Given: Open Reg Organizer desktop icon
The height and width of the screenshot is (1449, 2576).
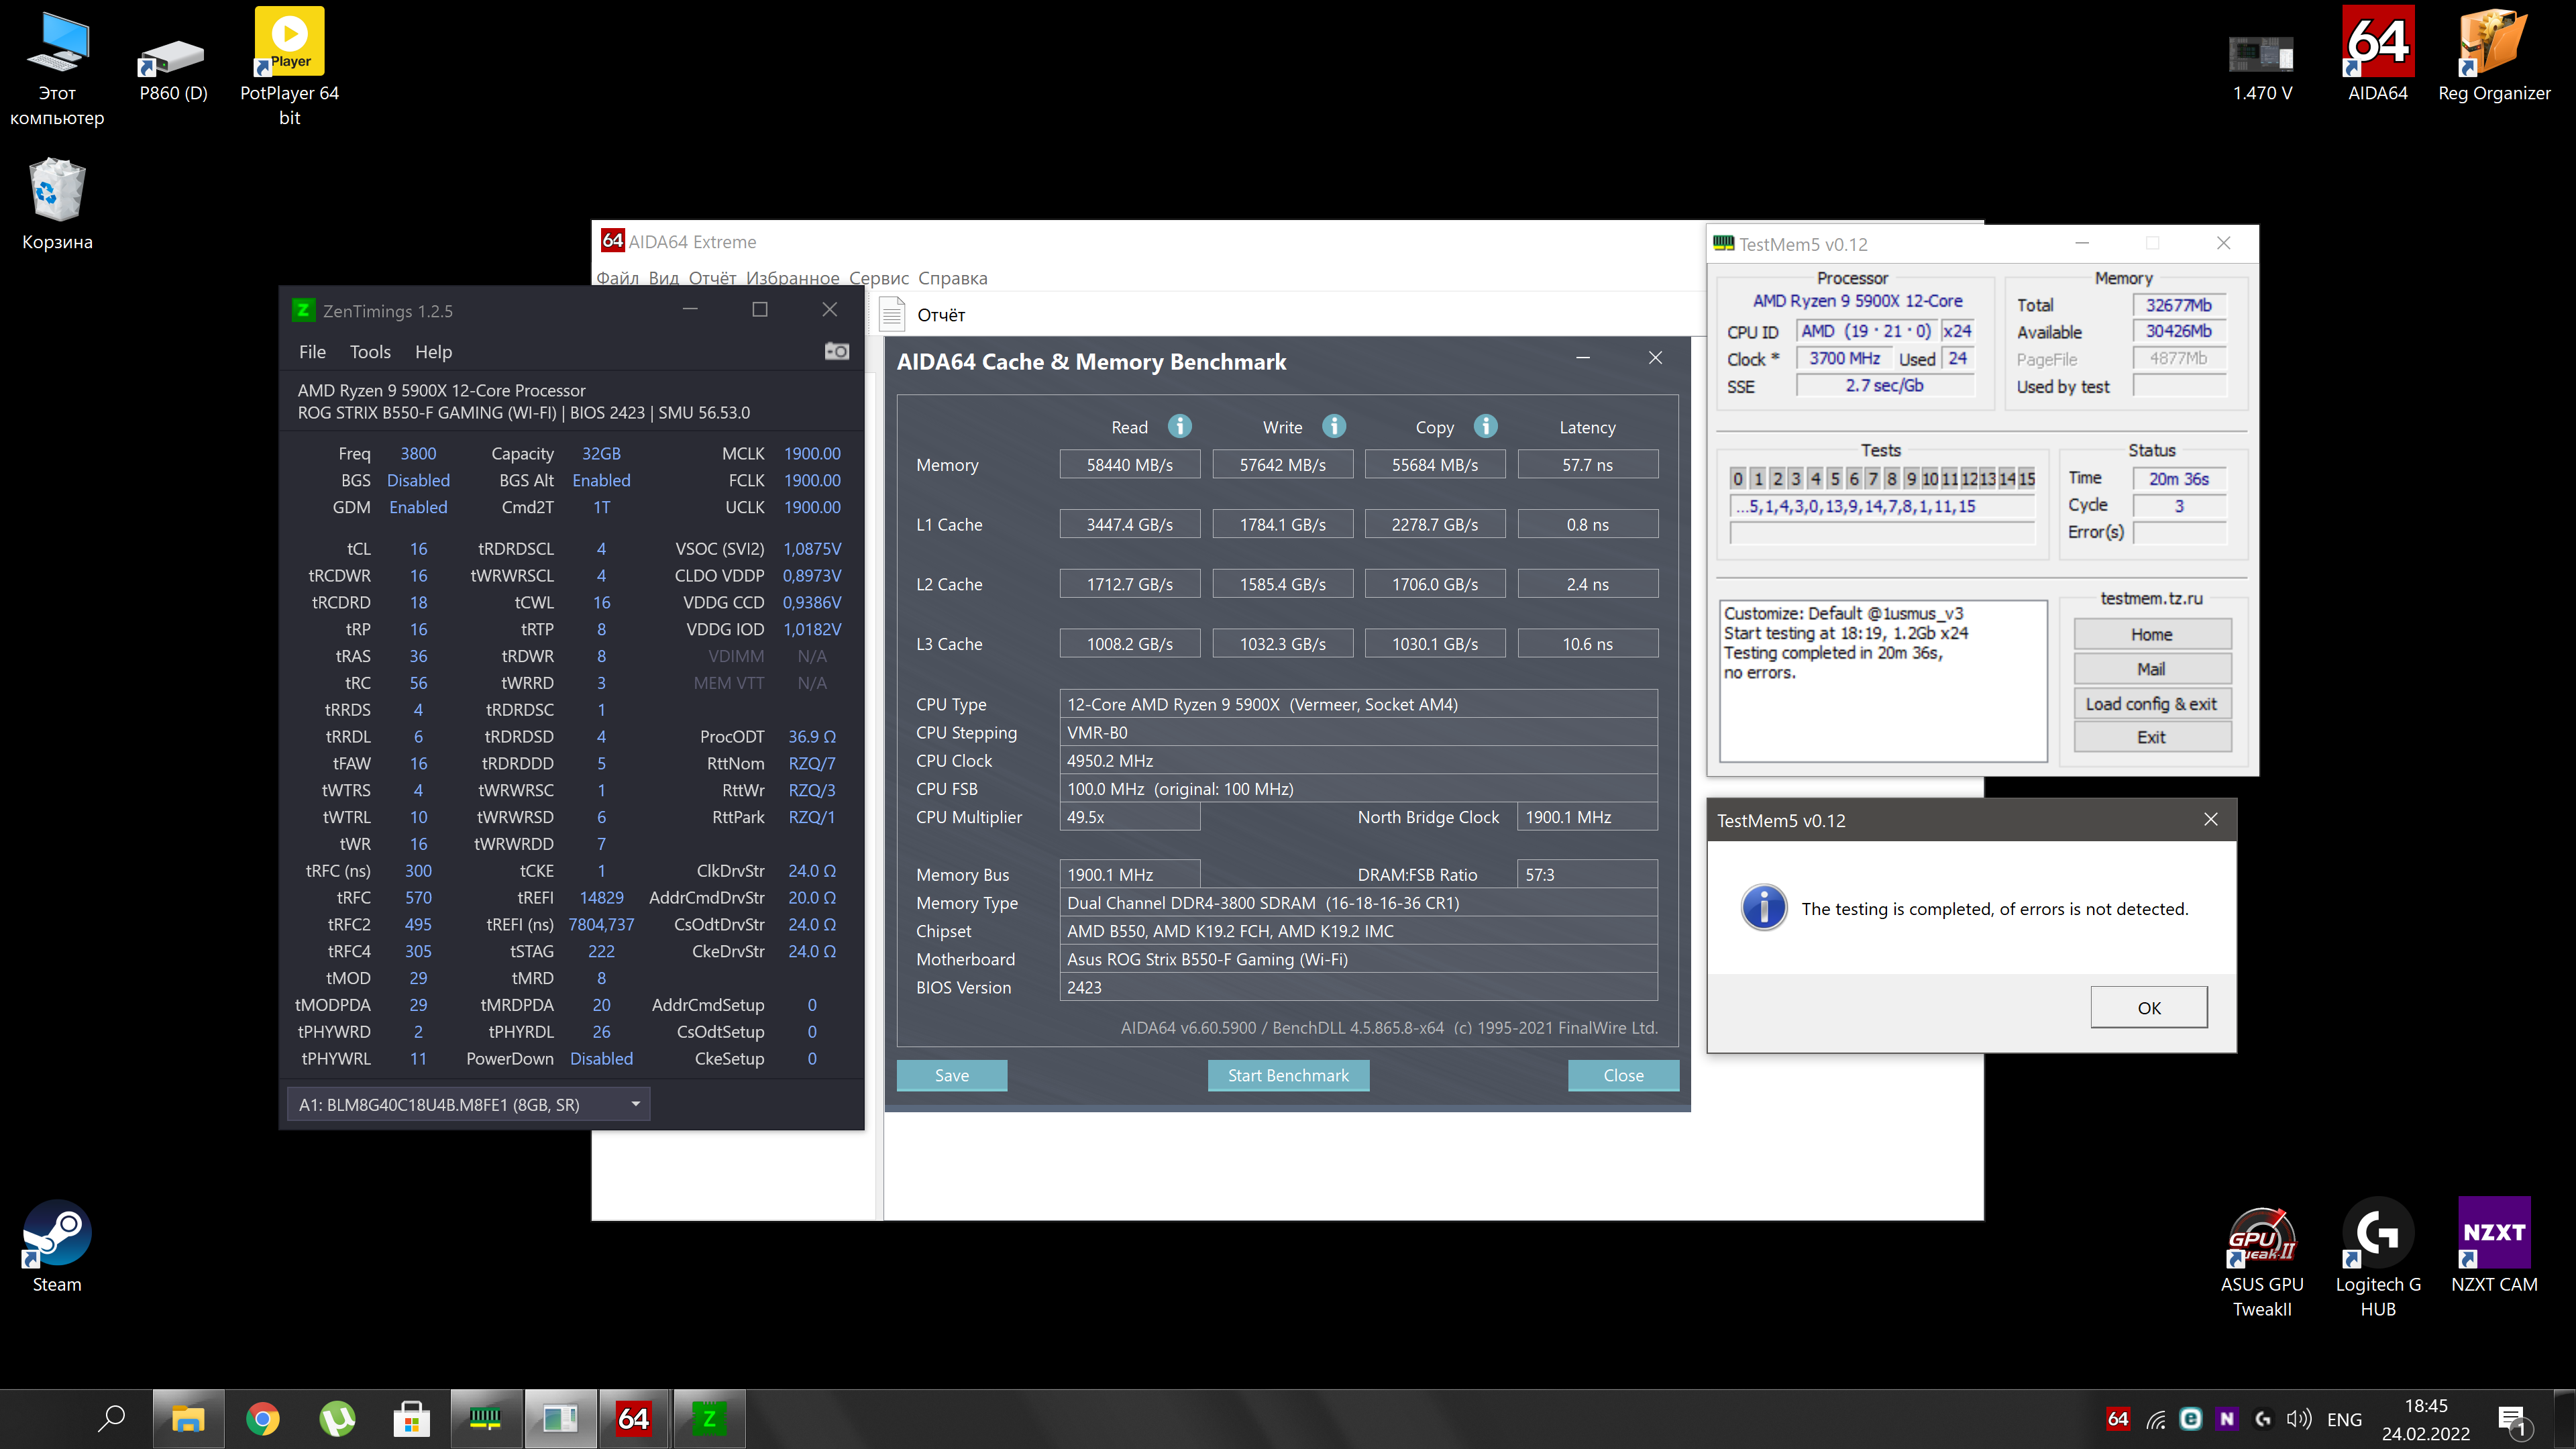Looking at the screenshot, I should 2493,56.
